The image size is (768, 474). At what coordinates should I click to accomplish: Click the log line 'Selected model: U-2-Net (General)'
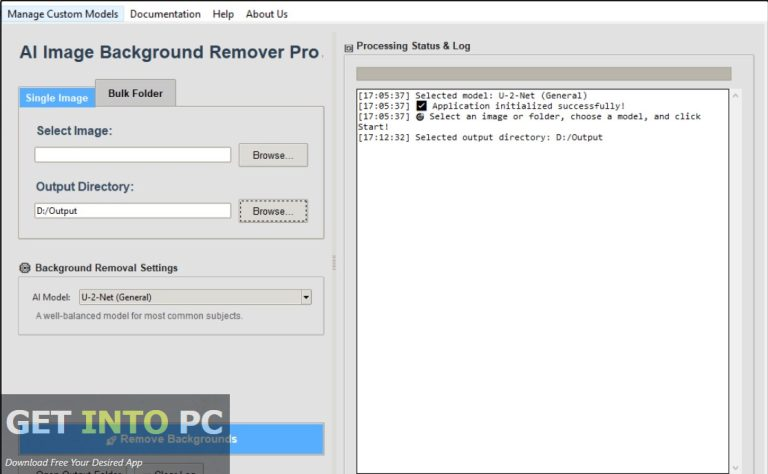point(472,95)
